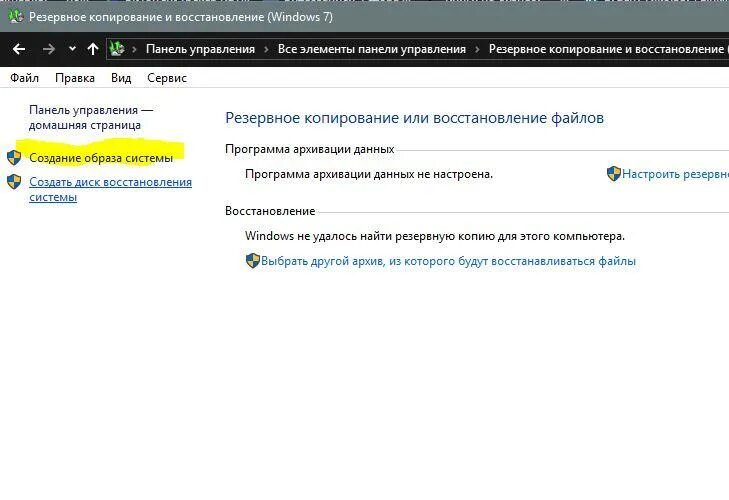The width and height of the screenshot is (729, 500).
Task: Click shield icon beside Создать диск восстановления
Action: coord(14,182)
